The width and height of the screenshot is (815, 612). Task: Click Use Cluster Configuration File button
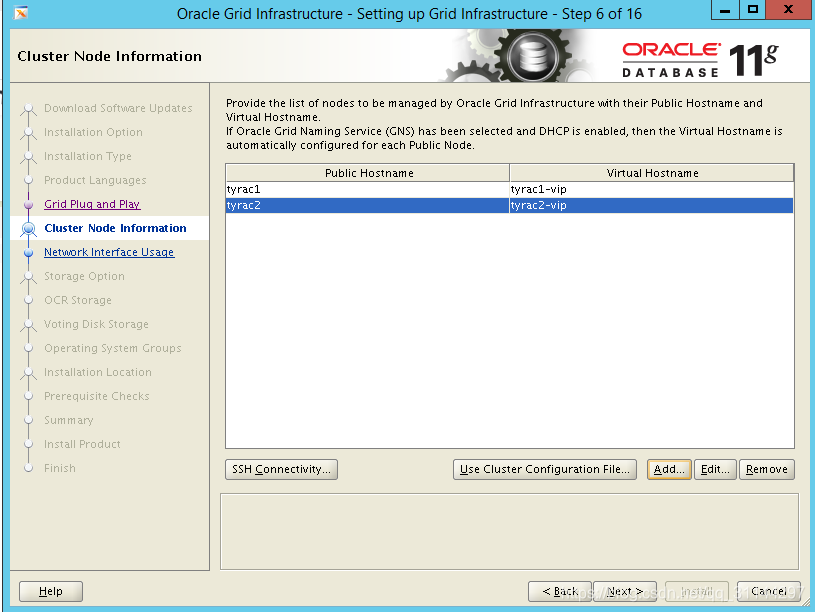coord(545,469)
